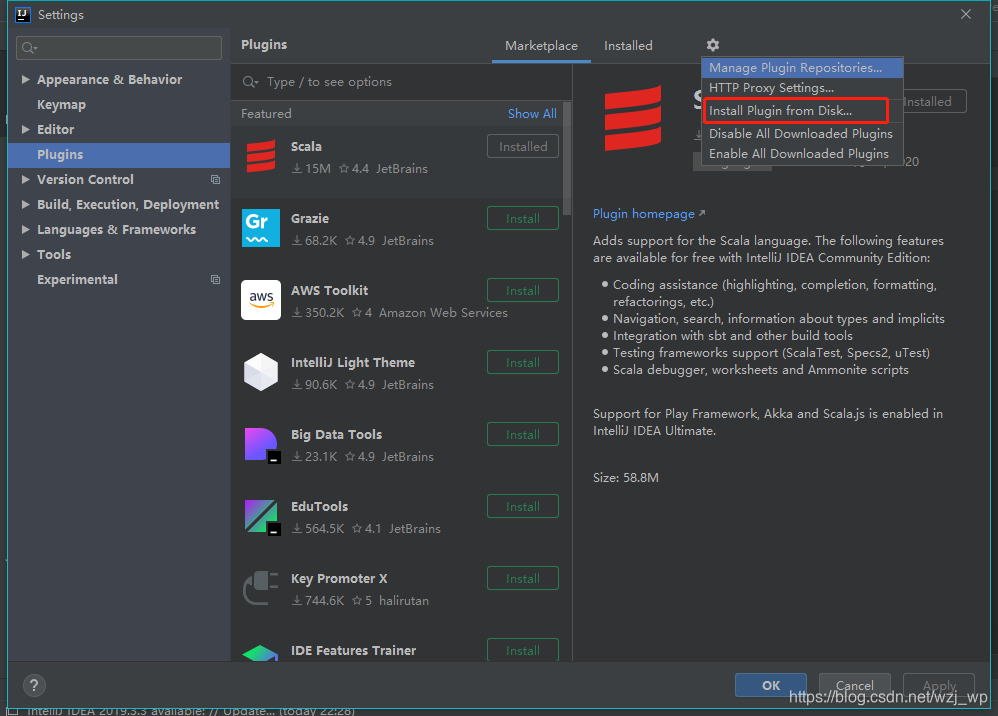Expand the Tools tree node

point(25,255)
